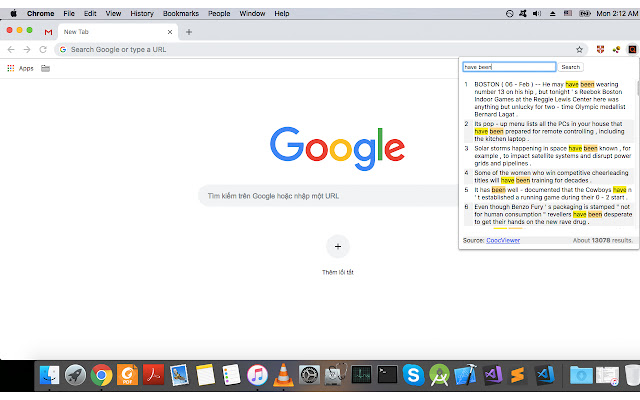Screen dimensions: 640x400
Task: Add a shortcut with the plus button
Action: click(338, 247)
